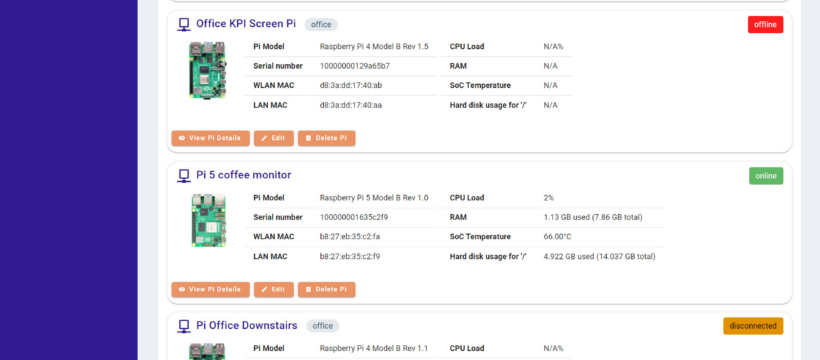Click LAN MAC b8:27:eb:35:c2:f9

point(350,256)
